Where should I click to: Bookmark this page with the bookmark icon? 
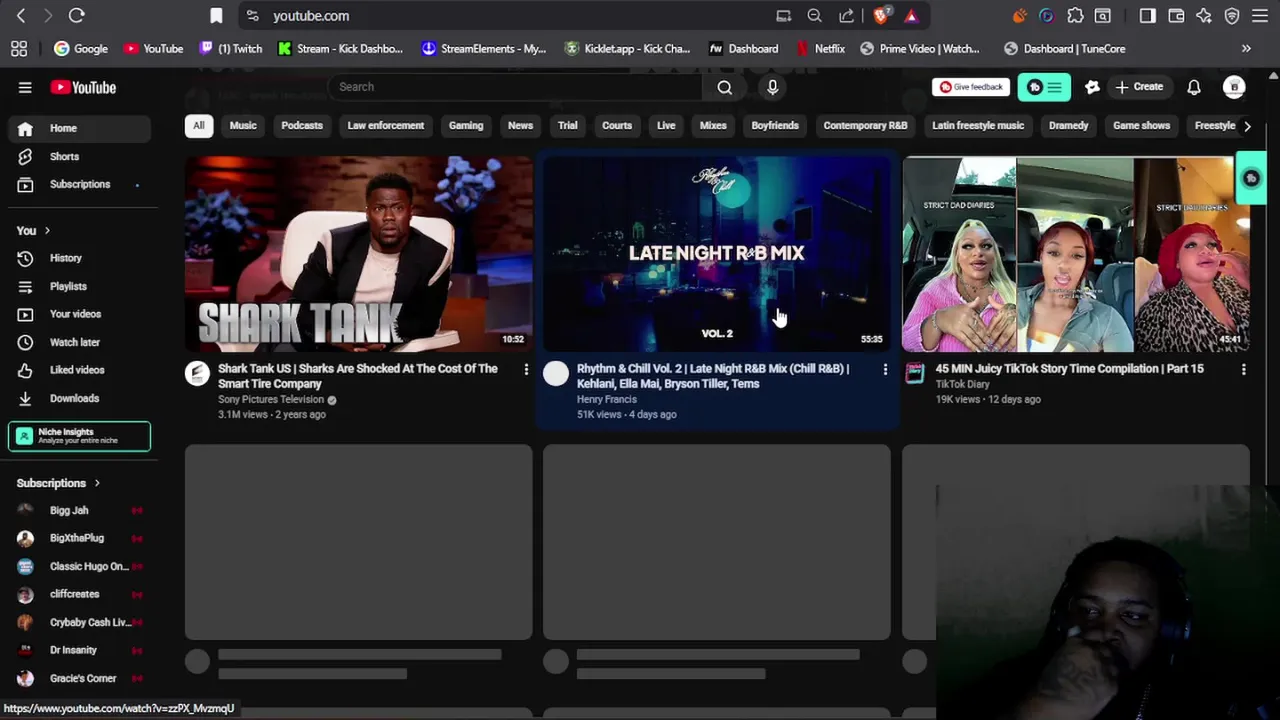(x=216, y=15)
